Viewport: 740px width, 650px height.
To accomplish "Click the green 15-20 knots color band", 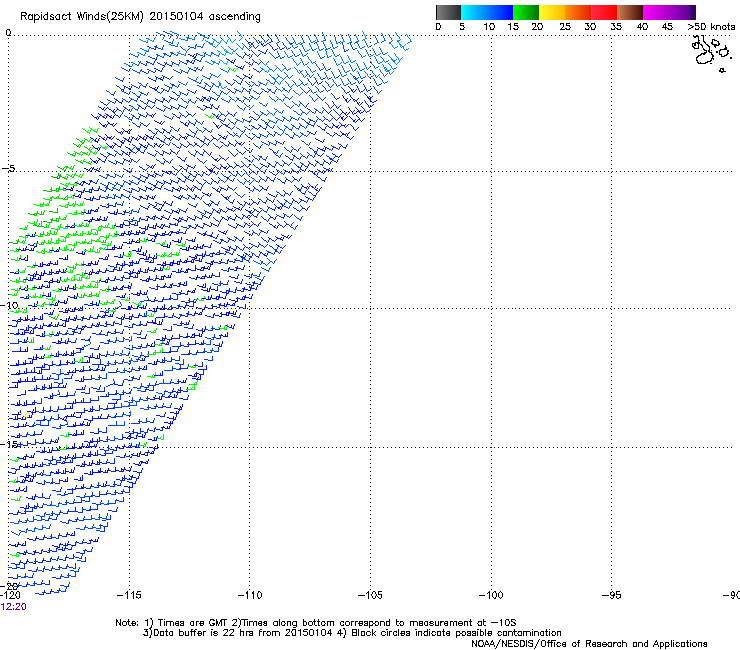I will [x=526, y=12].
